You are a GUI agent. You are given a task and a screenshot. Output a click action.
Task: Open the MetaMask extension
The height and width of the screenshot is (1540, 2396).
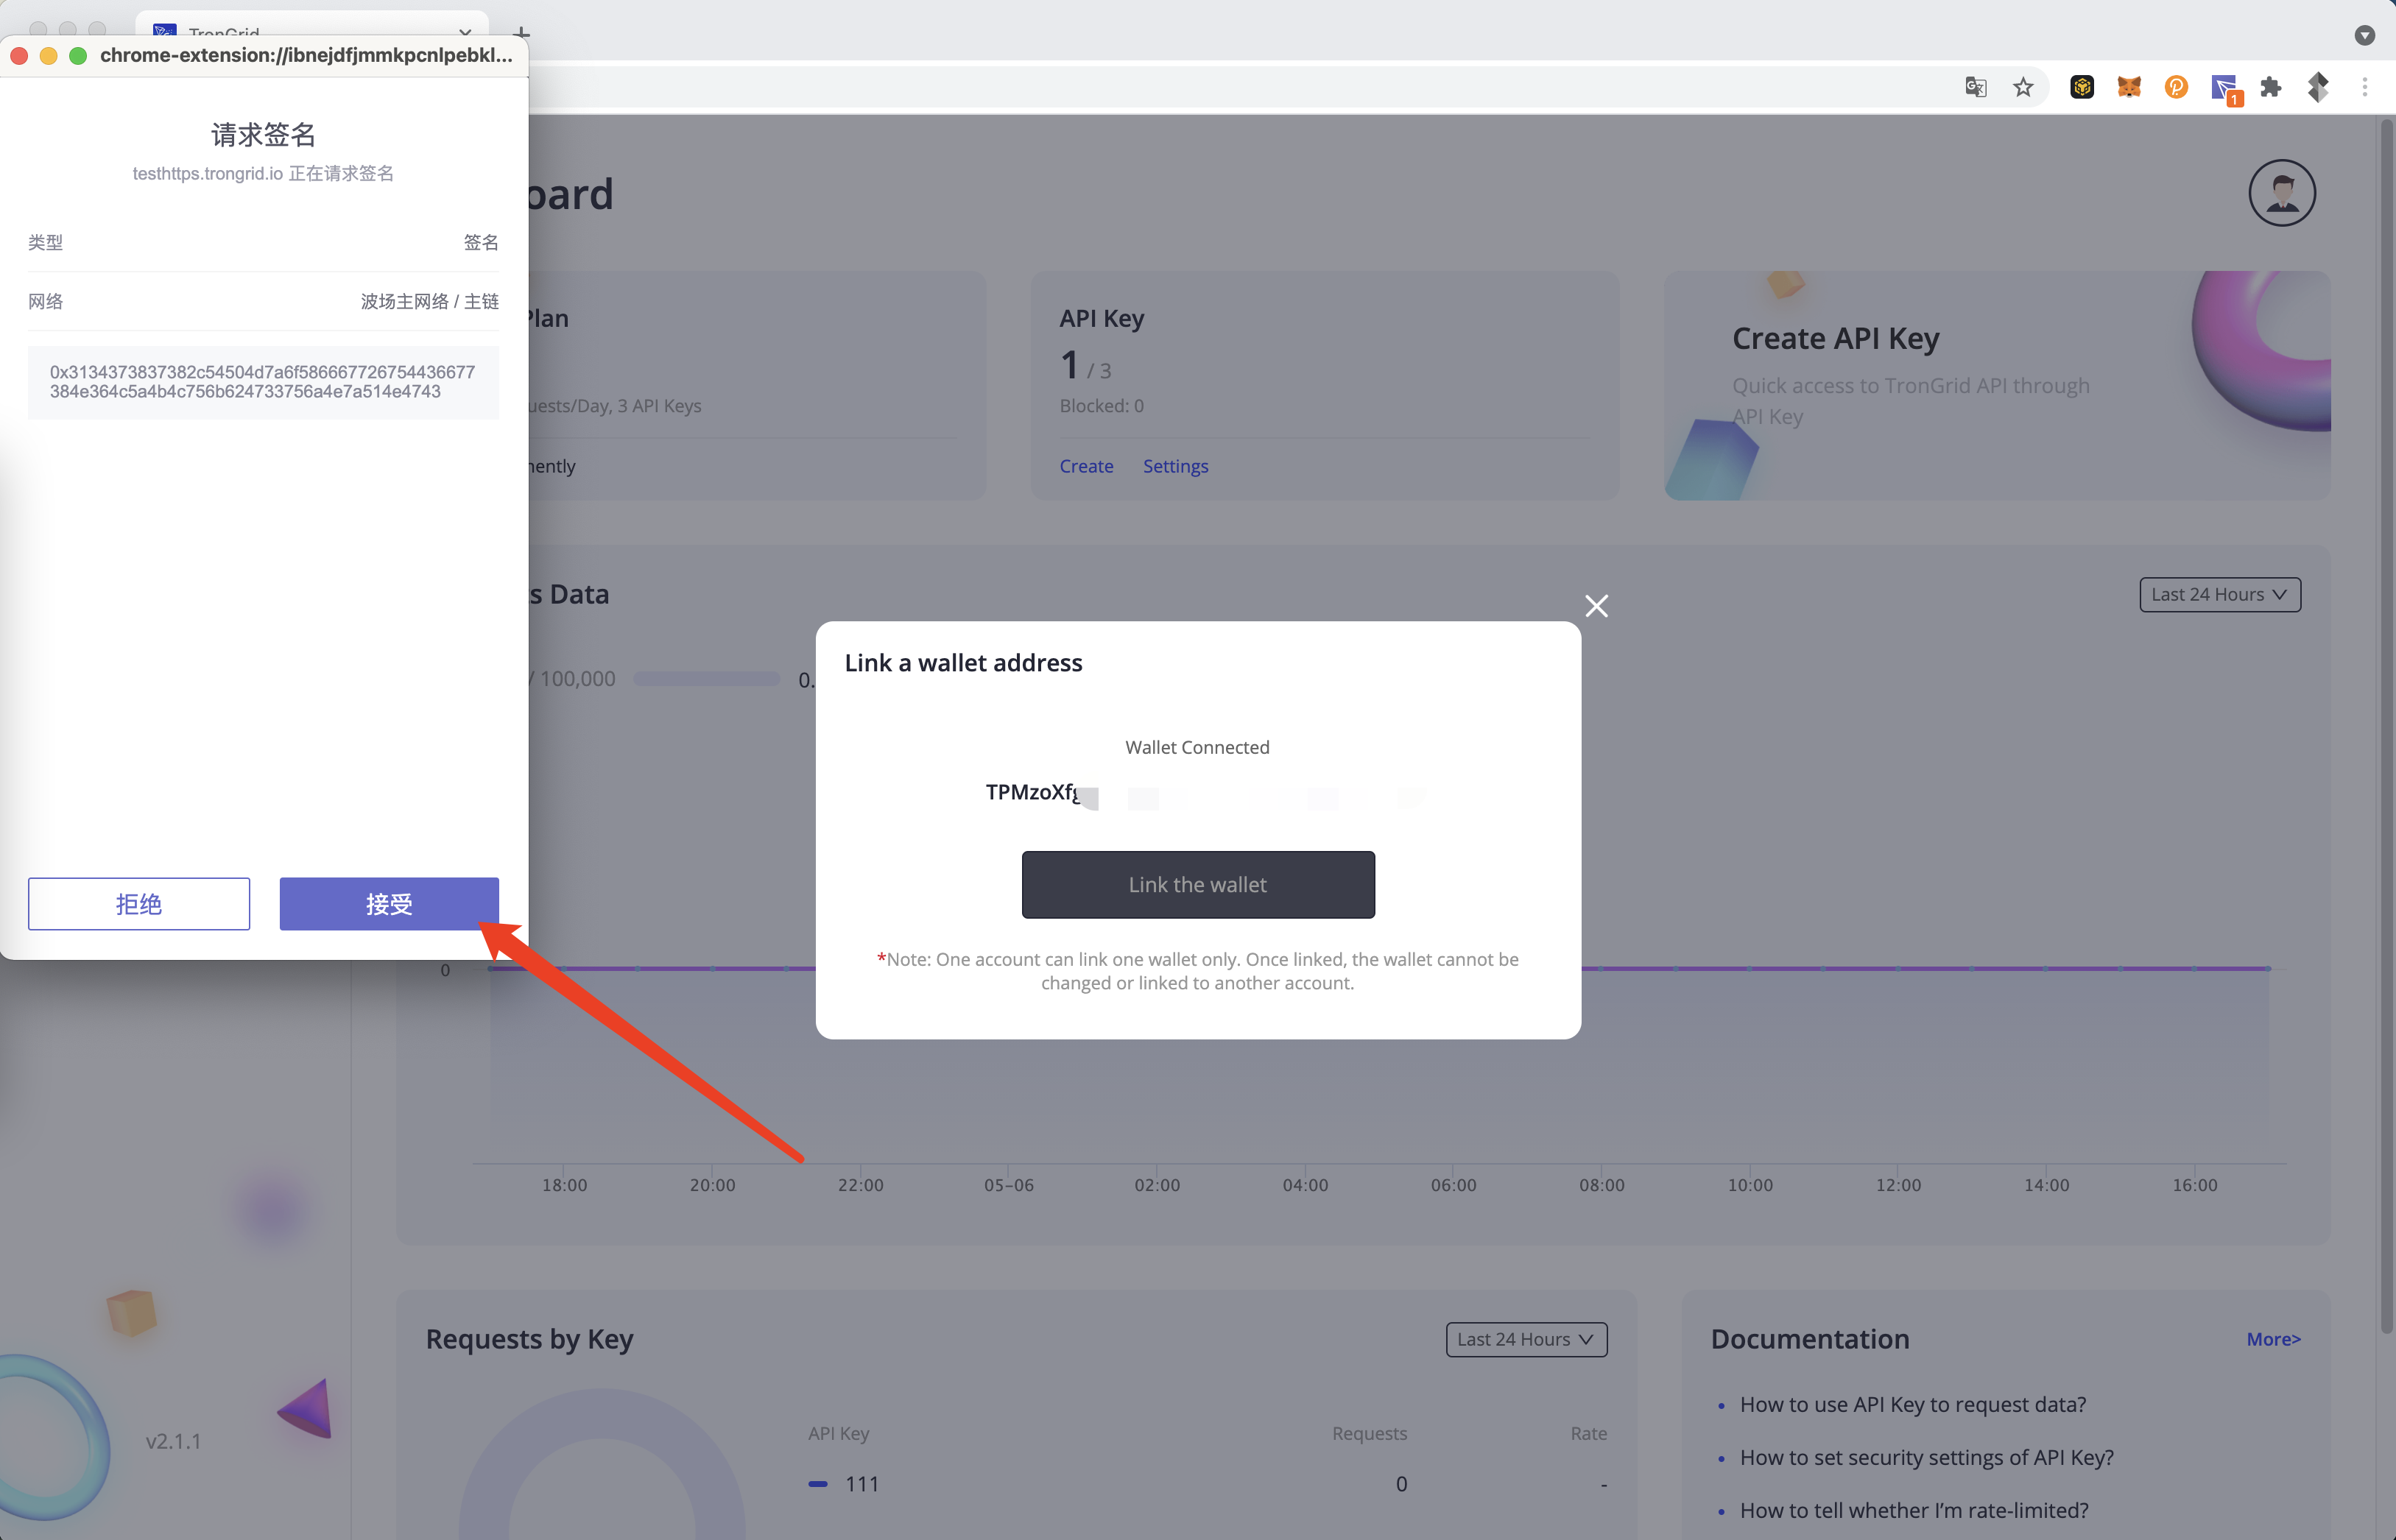click(2130, 87)
